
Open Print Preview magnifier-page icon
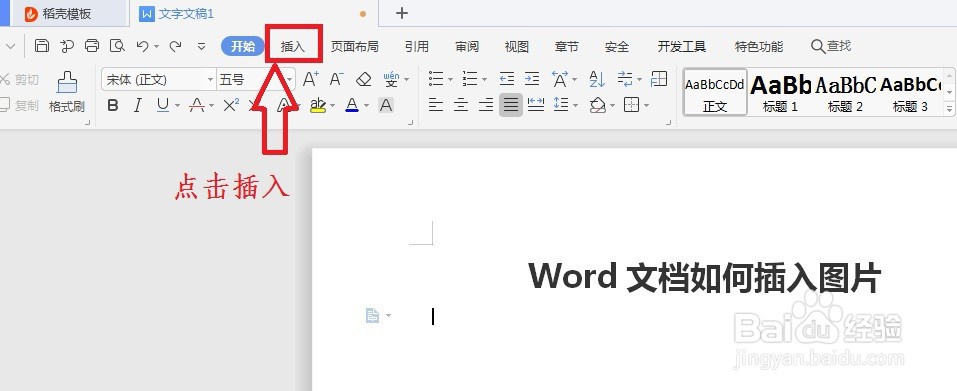117,46
